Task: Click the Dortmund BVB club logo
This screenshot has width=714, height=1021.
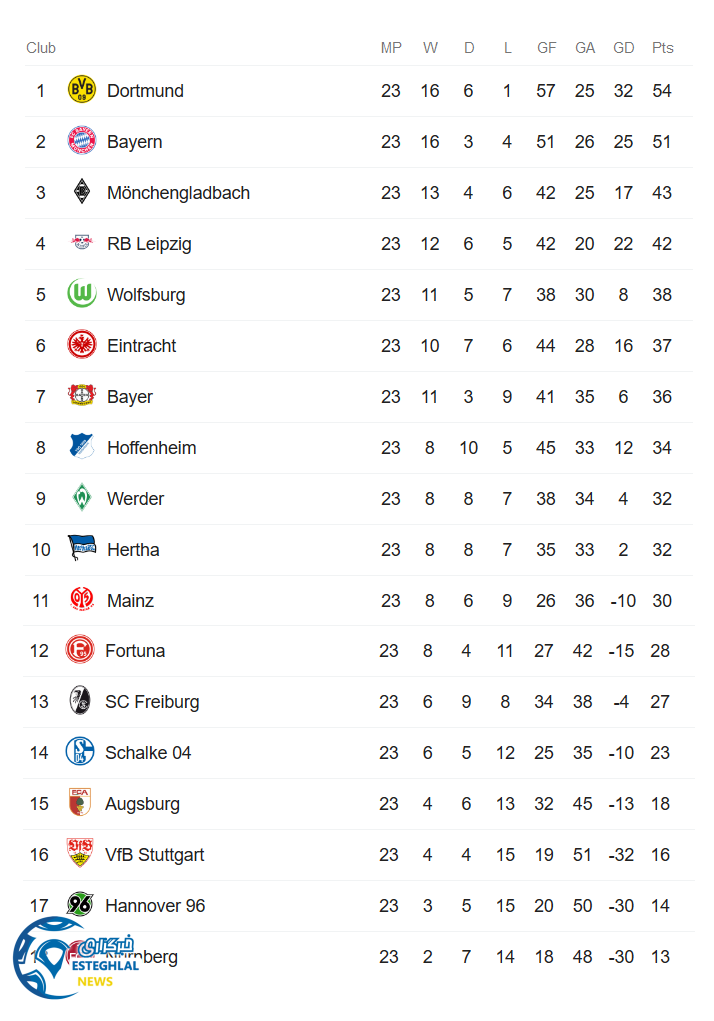Action: click(x=82, y=91)
